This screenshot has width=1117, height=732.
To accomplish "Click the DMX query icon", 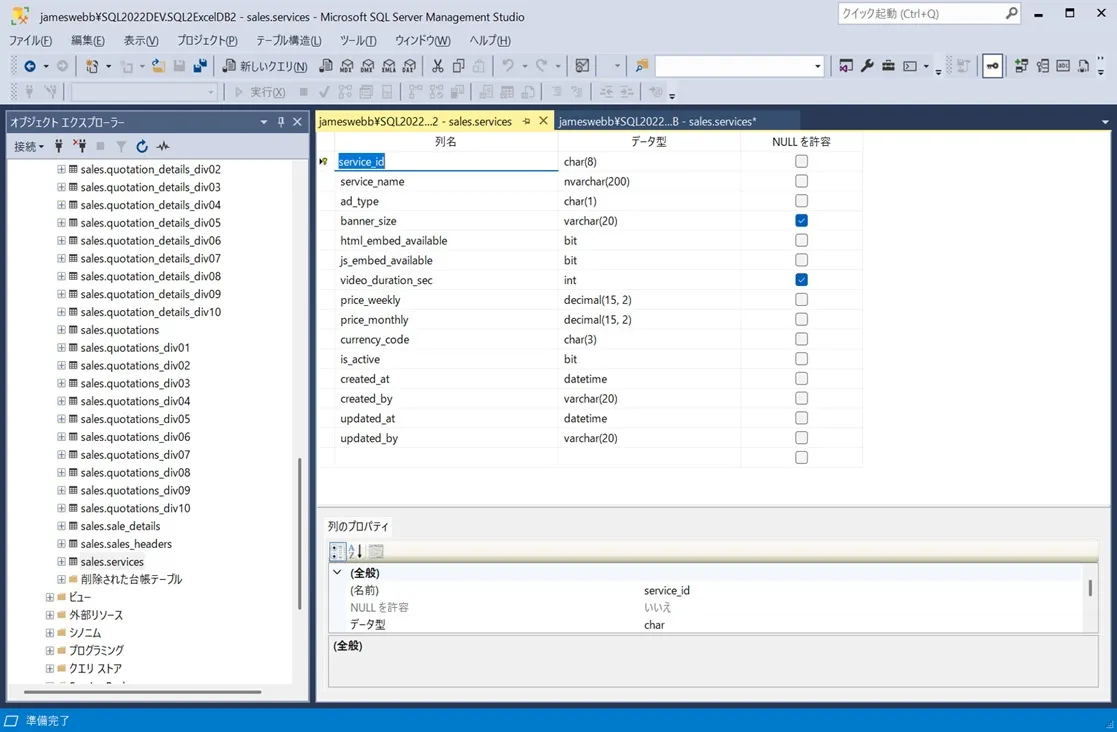I will pos(368,66).
